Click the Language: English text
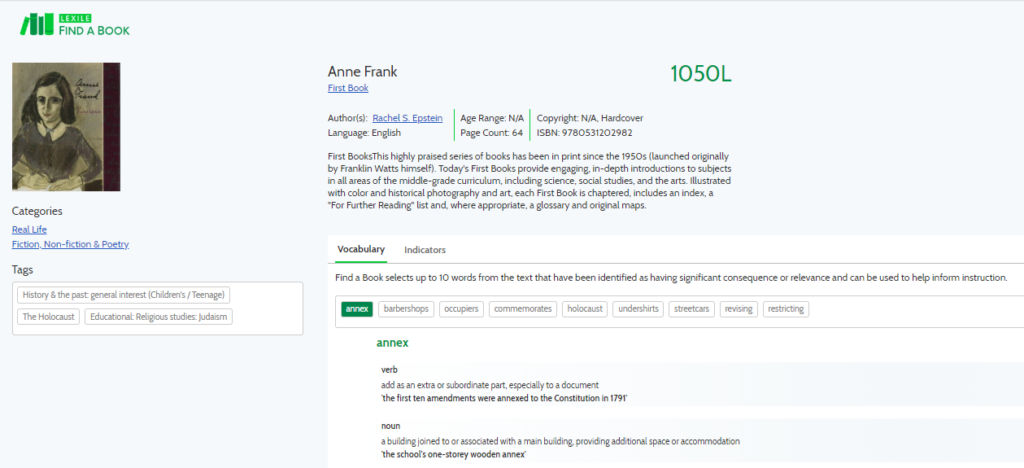The width and height of the screenshot is (1024, 468). pyautogui.click(x=364, y=133)
